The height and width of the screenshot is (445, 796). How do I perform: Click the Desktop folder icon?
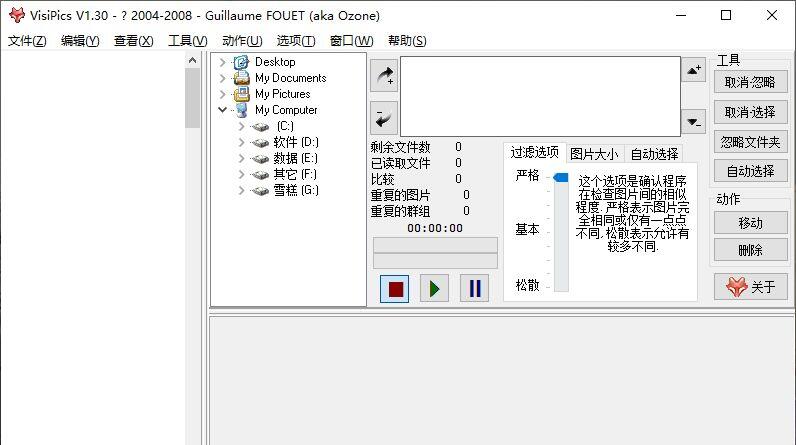[242, 62]
